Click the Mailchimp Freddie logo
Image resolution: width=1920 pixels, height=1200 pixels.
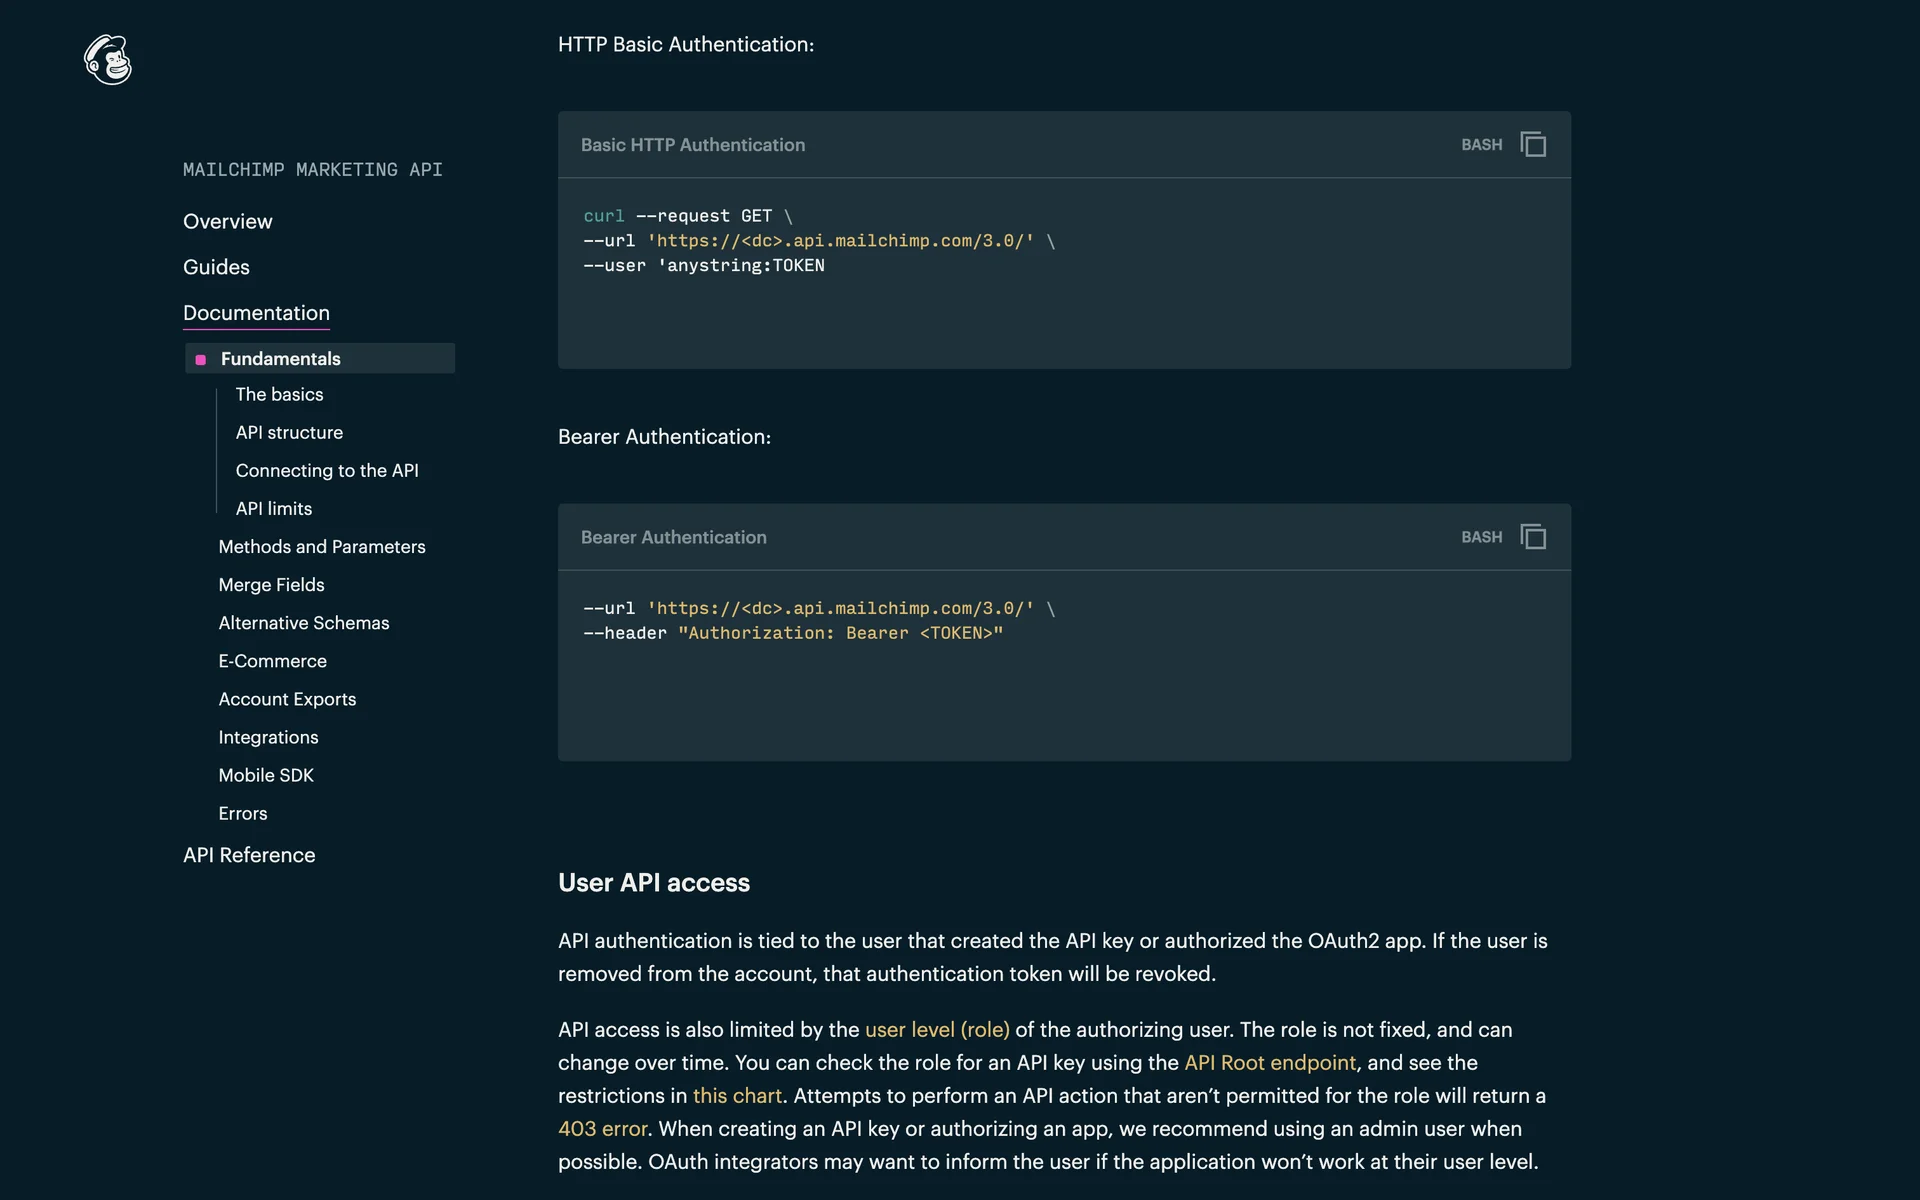pos(108,60)
